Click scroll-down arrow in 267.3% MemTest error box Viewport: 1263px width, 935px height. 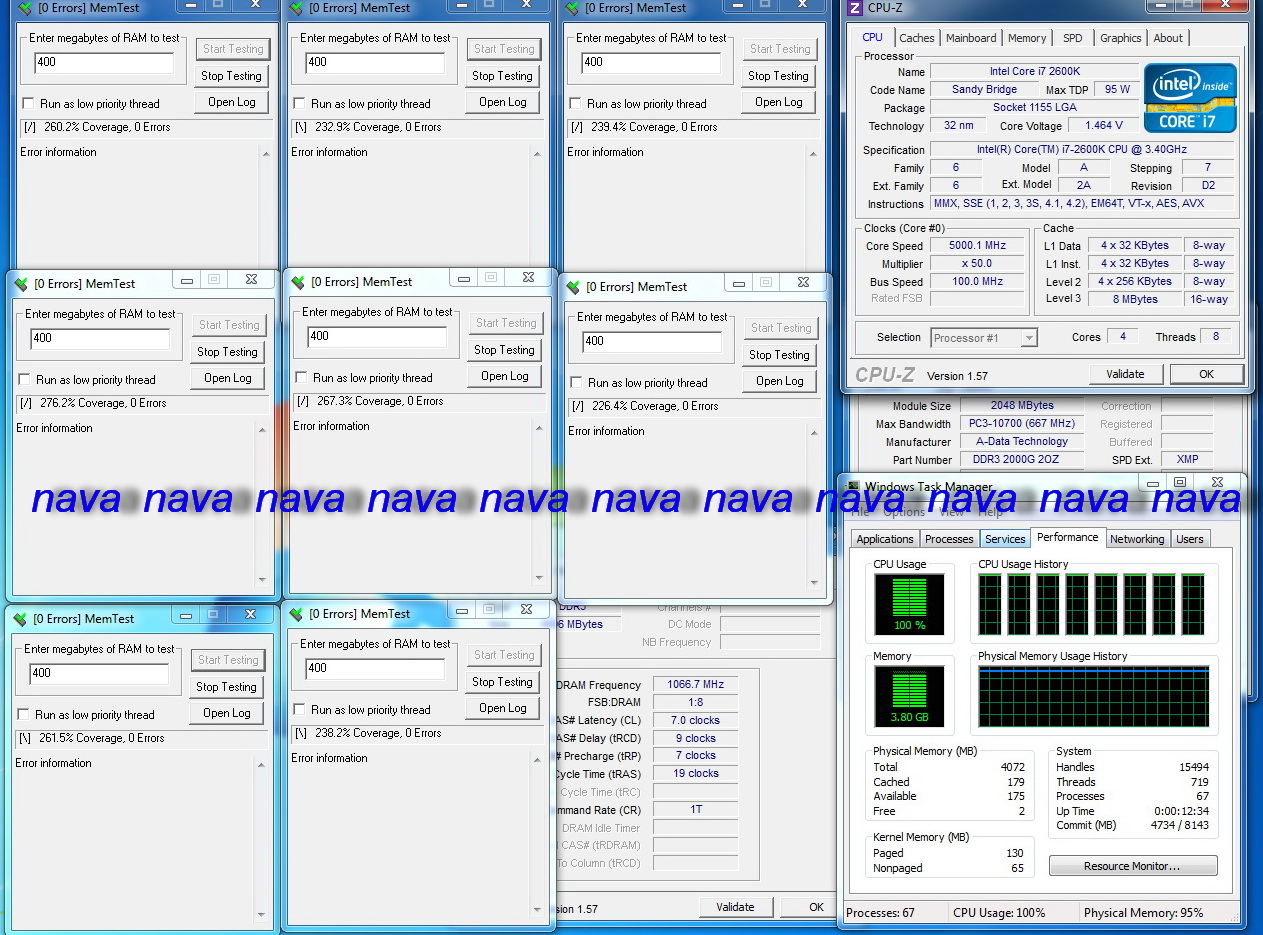[540, 577]
